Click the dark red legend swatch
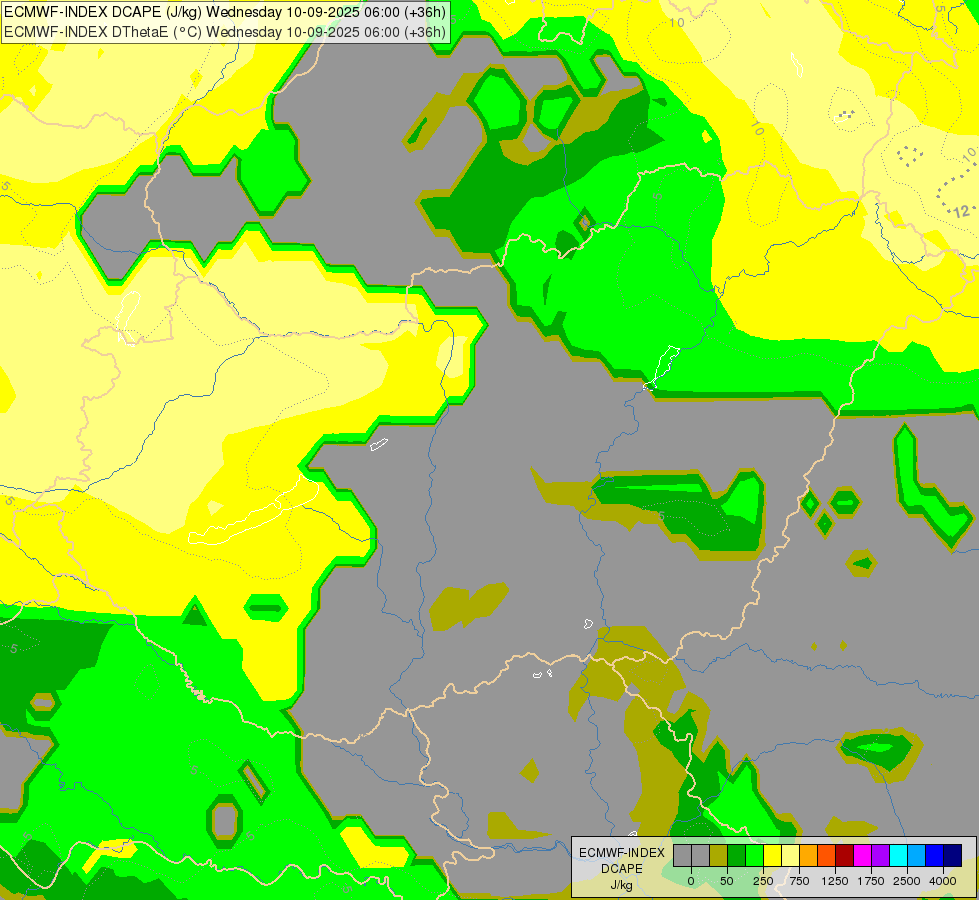 point(845,855)
